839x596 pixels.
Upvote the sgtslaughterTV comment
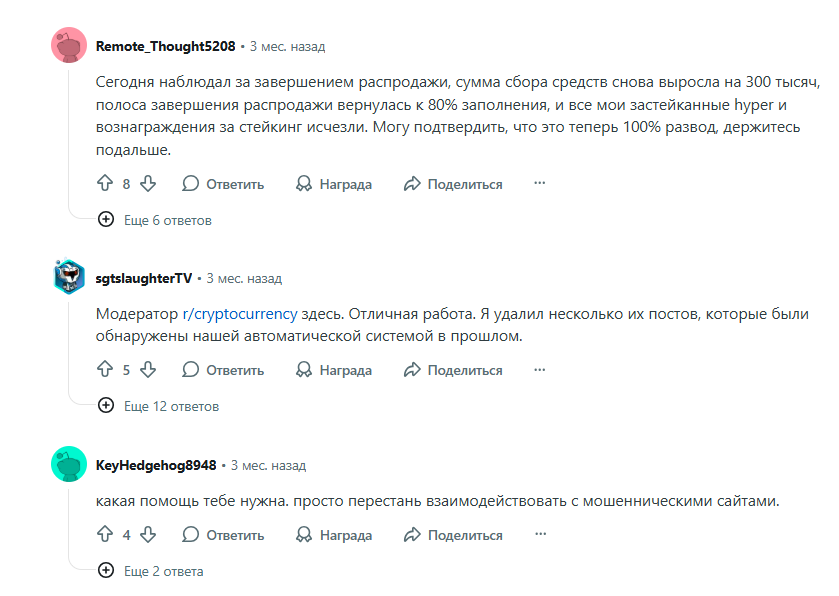[104, 369]
